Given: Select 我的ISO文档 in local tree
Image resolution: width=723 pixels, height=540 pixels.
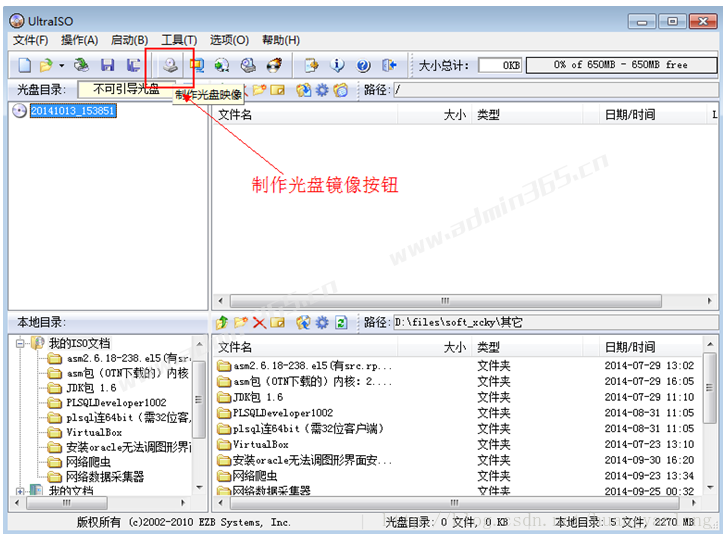Looking at the screenshot, I should click(79, 343).
